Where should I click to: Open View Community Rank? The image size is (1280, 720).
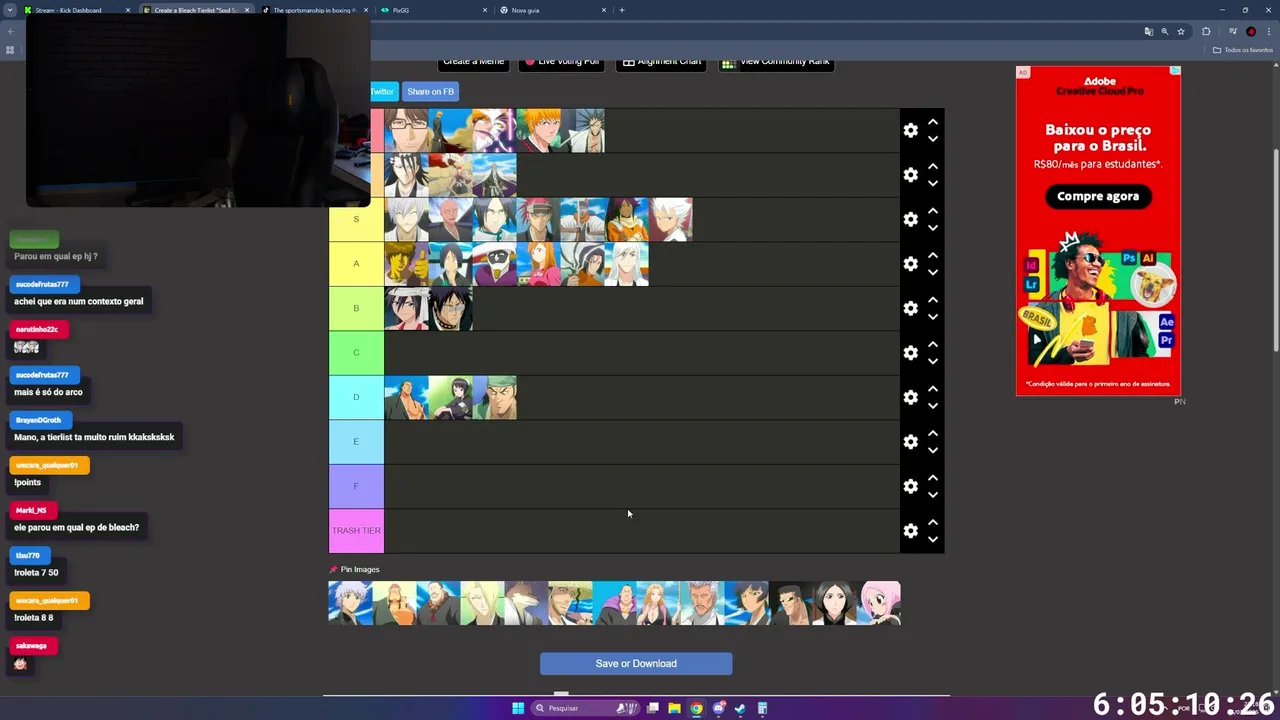(x=776, y=63)
